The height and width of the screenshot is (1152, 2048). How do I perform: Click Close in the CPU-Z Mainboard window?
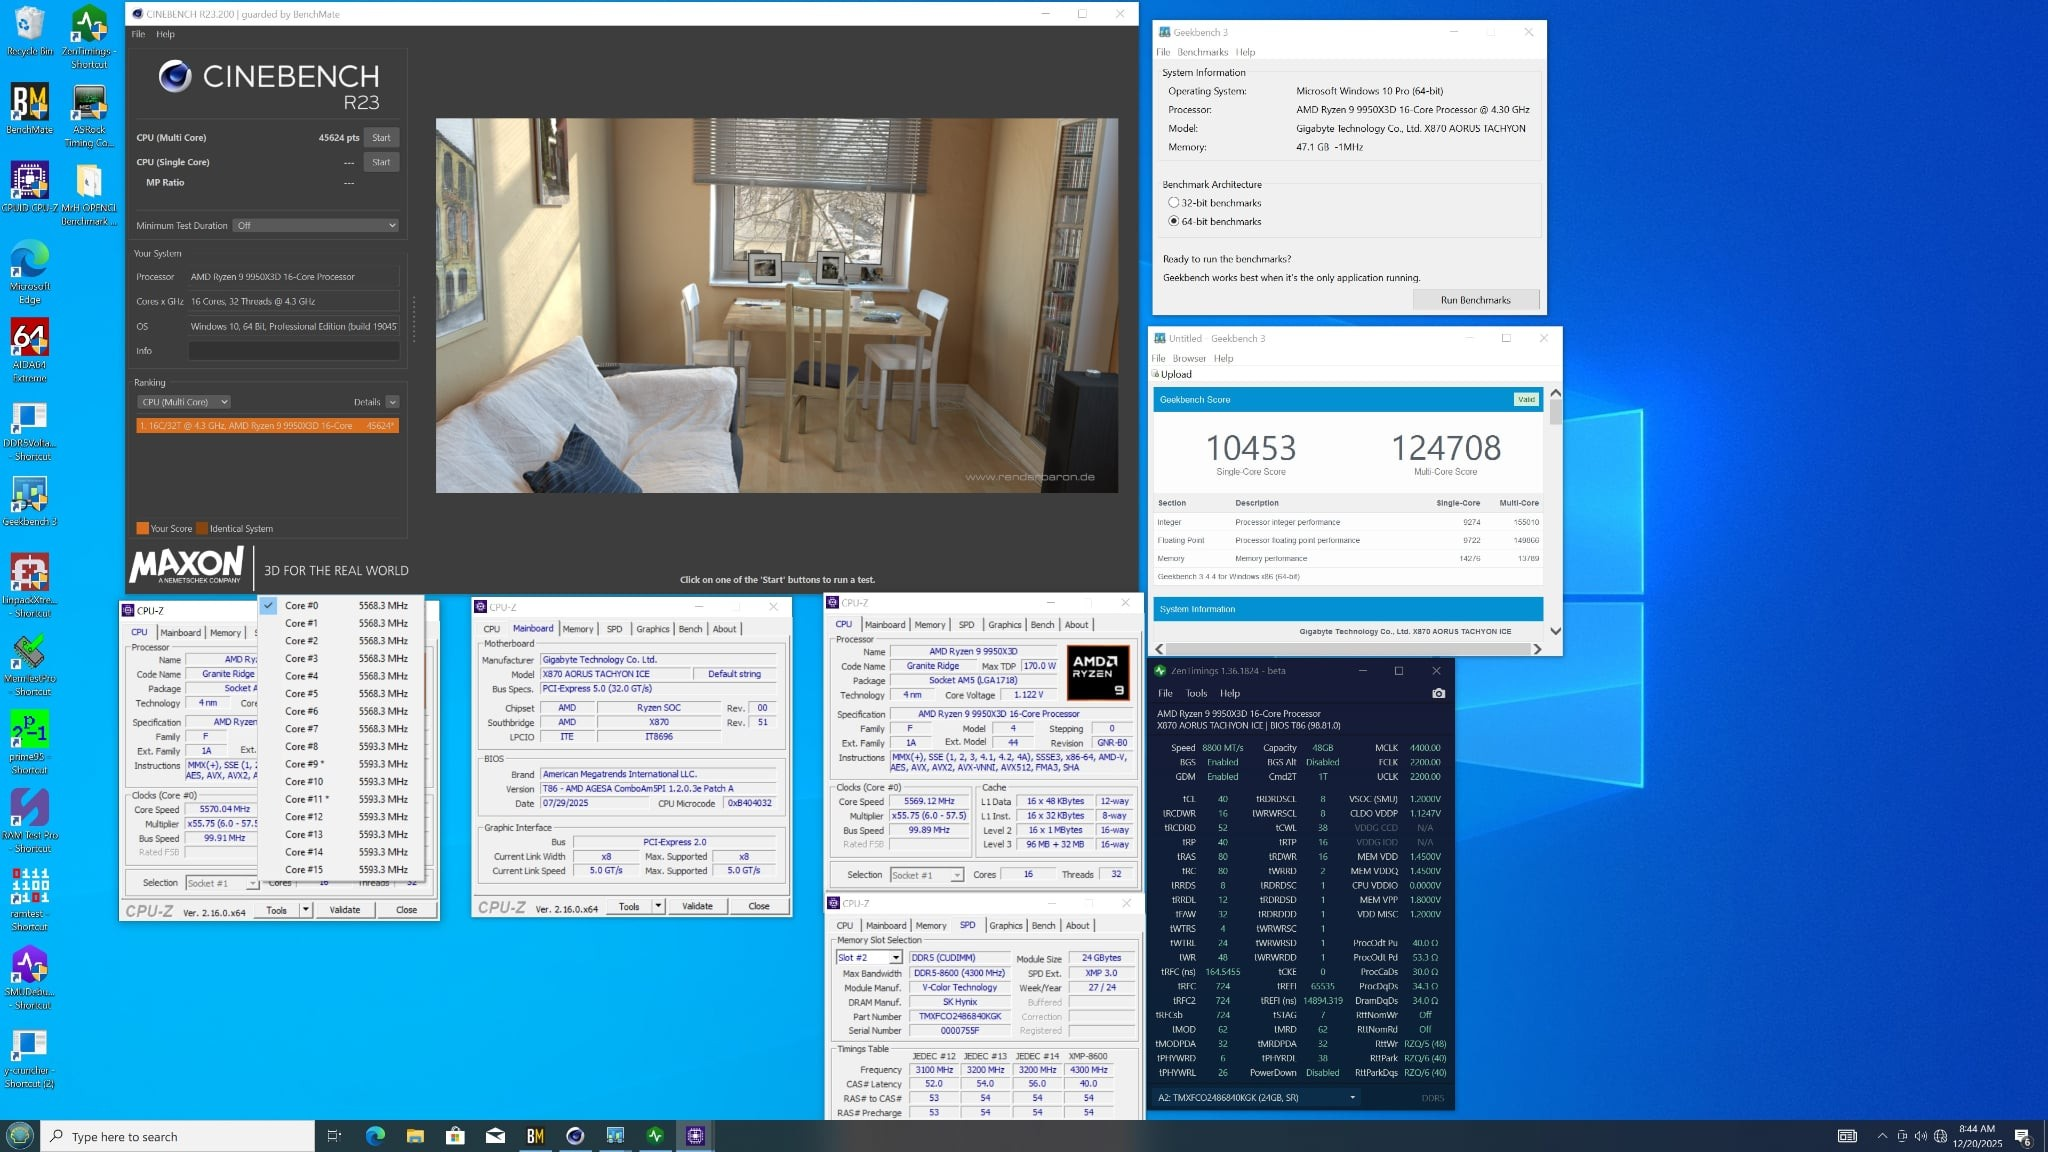pyautogui.click(x=759, y=906)
